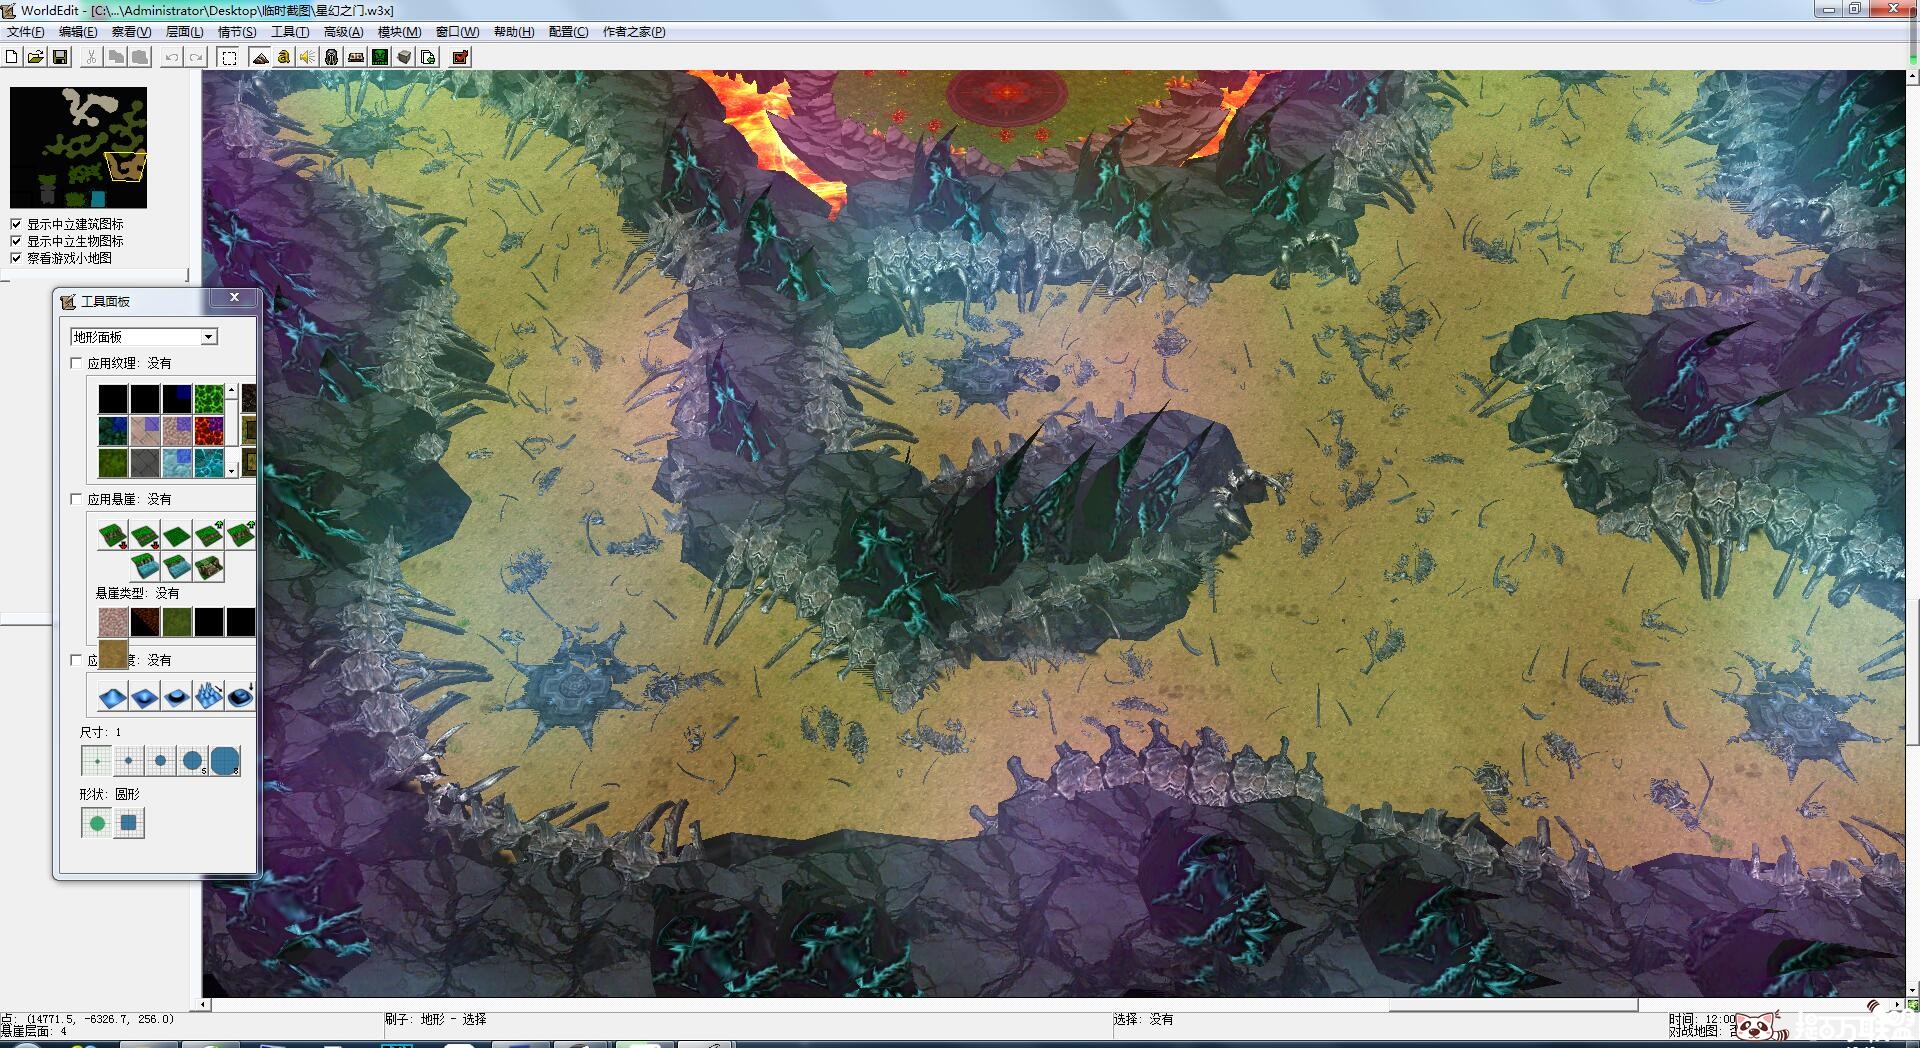
Task: Open the 模块(M) menu
Action: pos(399,32)
